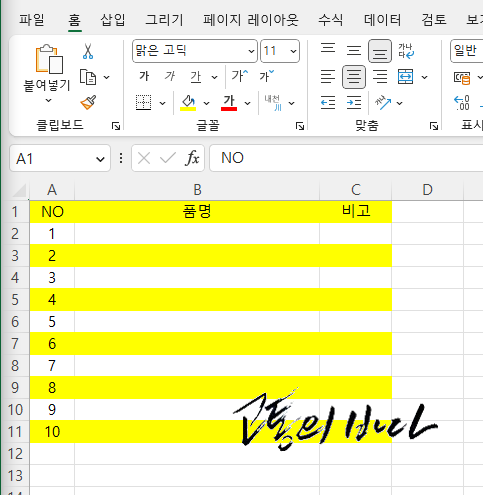Click the Name Box showing A1
The width and height of the screenshot is (483, 495).
tap(60, 158)
